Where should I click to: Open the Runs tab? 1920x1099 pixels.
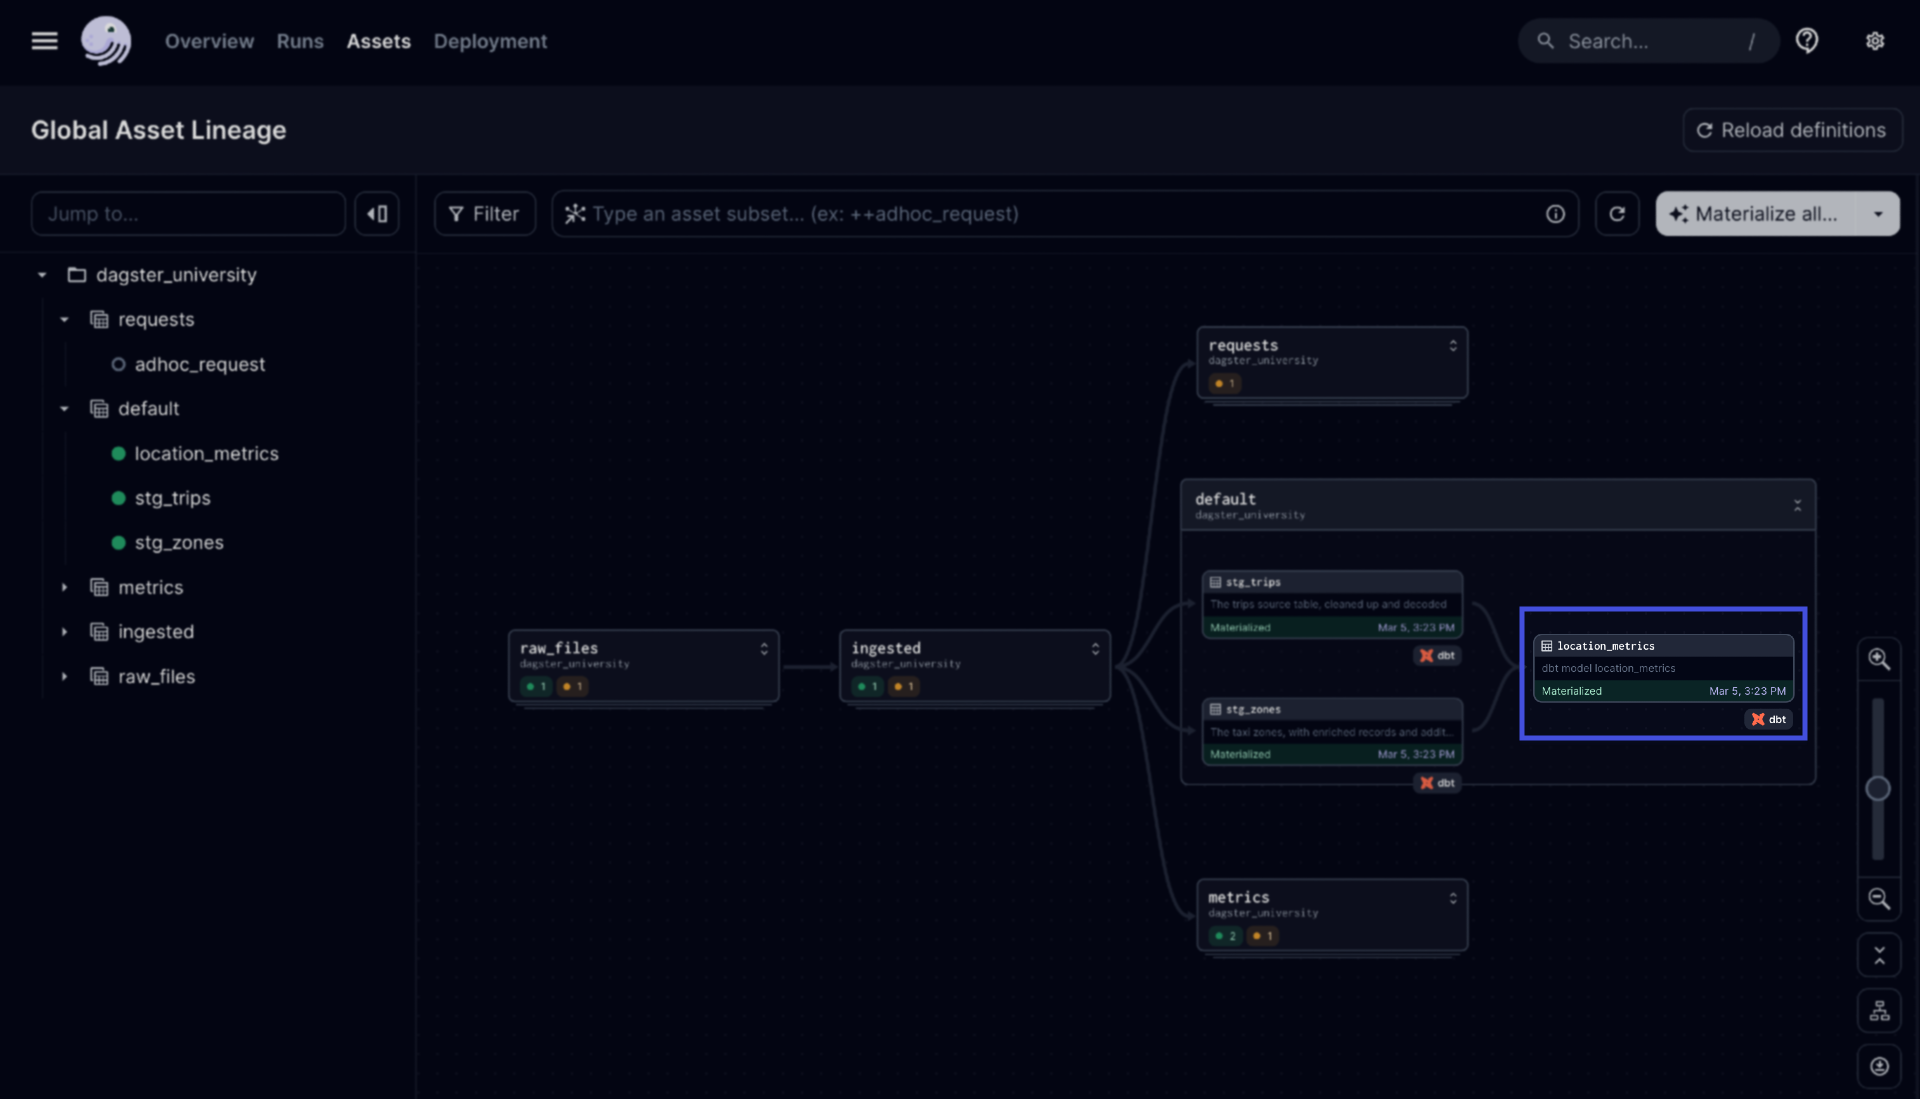click(300, 41)
